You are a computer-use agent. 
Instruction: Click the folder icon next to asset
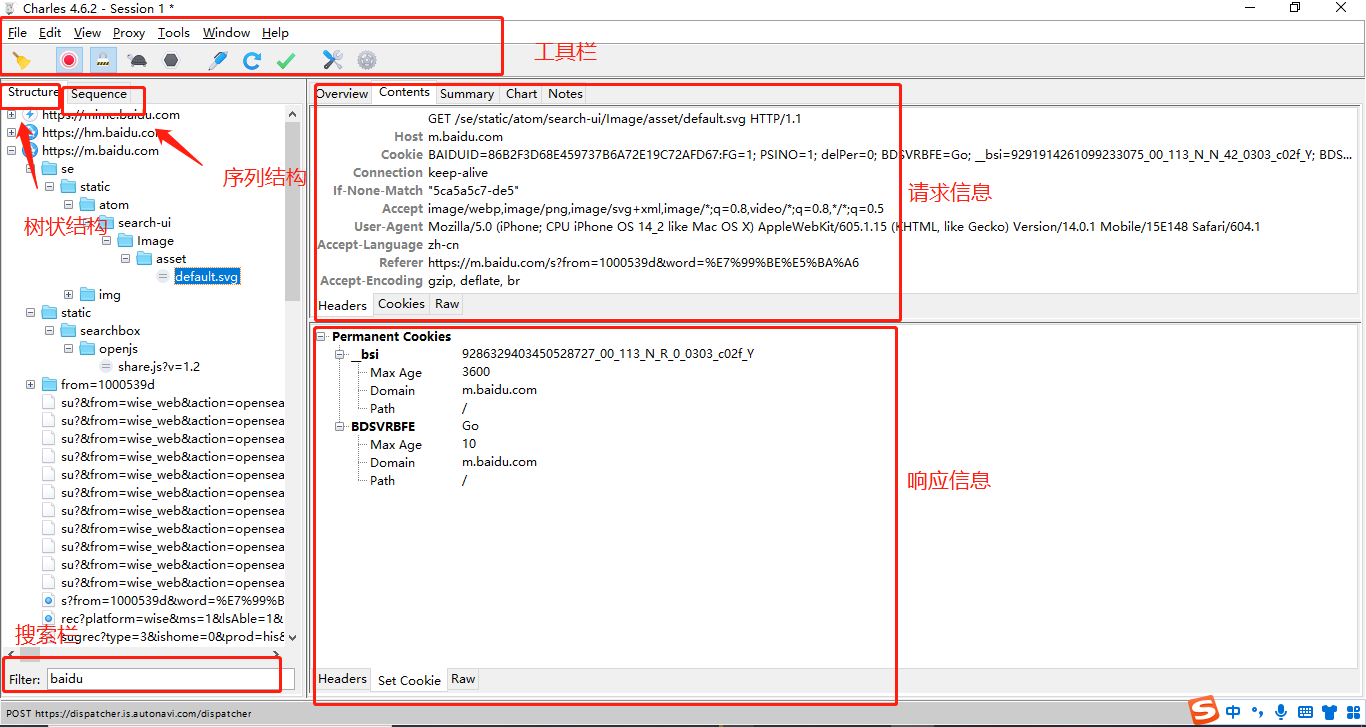click(x=144, y=259)
